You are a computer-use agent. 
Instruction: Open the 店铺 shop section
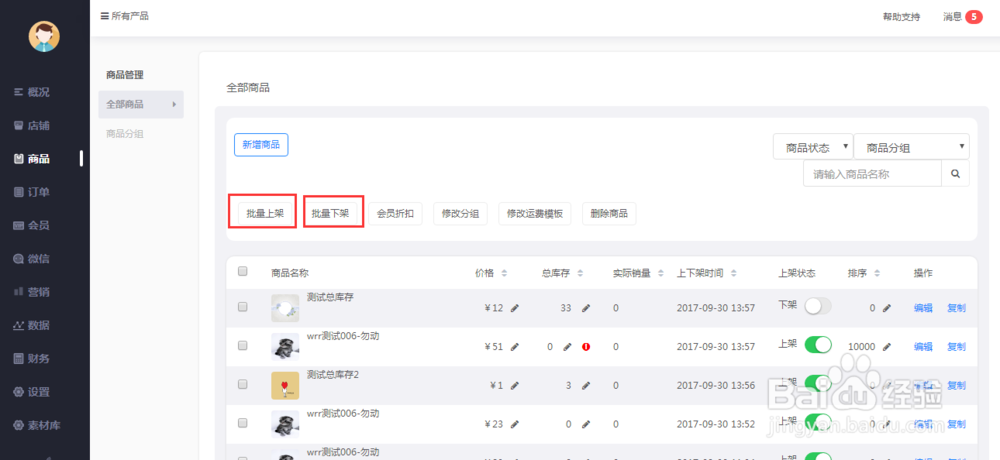pos(32,125)
